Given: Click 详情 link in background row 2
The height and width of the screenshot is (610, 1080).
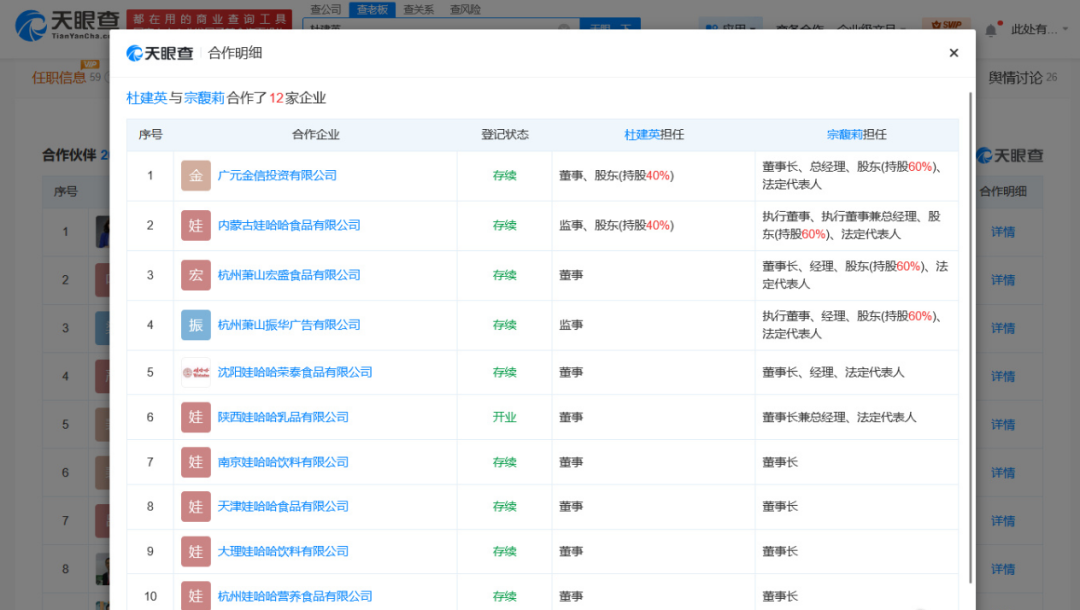Looking at the screenshot, I should [1003, 280].
